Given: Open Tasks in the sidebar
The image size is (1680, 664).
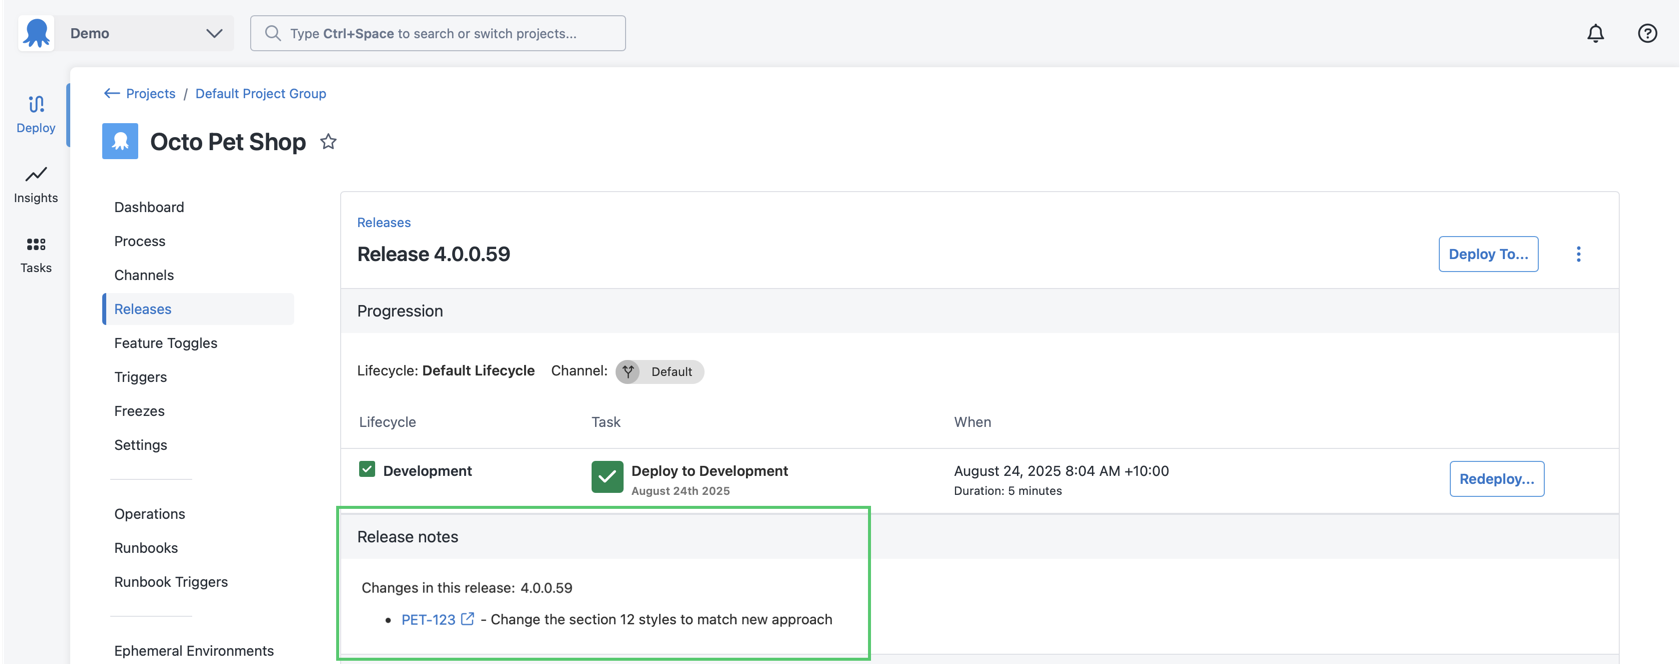Looking at the screenshot, I should click(x=36, y=254).
